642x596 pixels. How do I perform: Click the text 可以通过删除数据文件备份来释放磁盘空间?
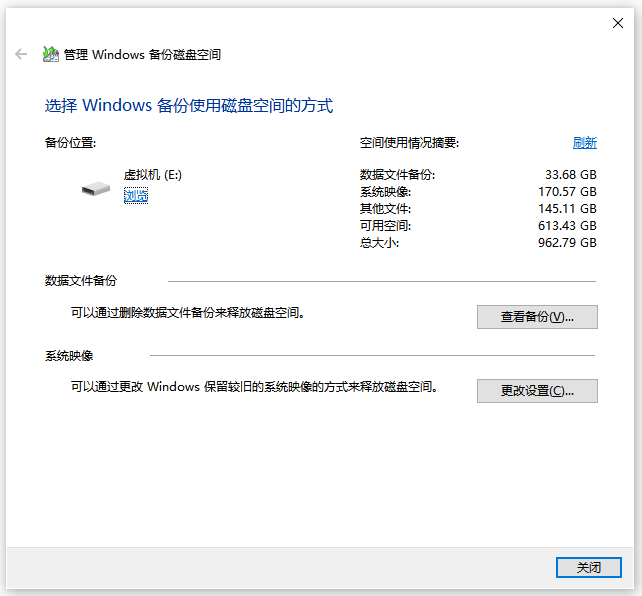click(188, 313)
